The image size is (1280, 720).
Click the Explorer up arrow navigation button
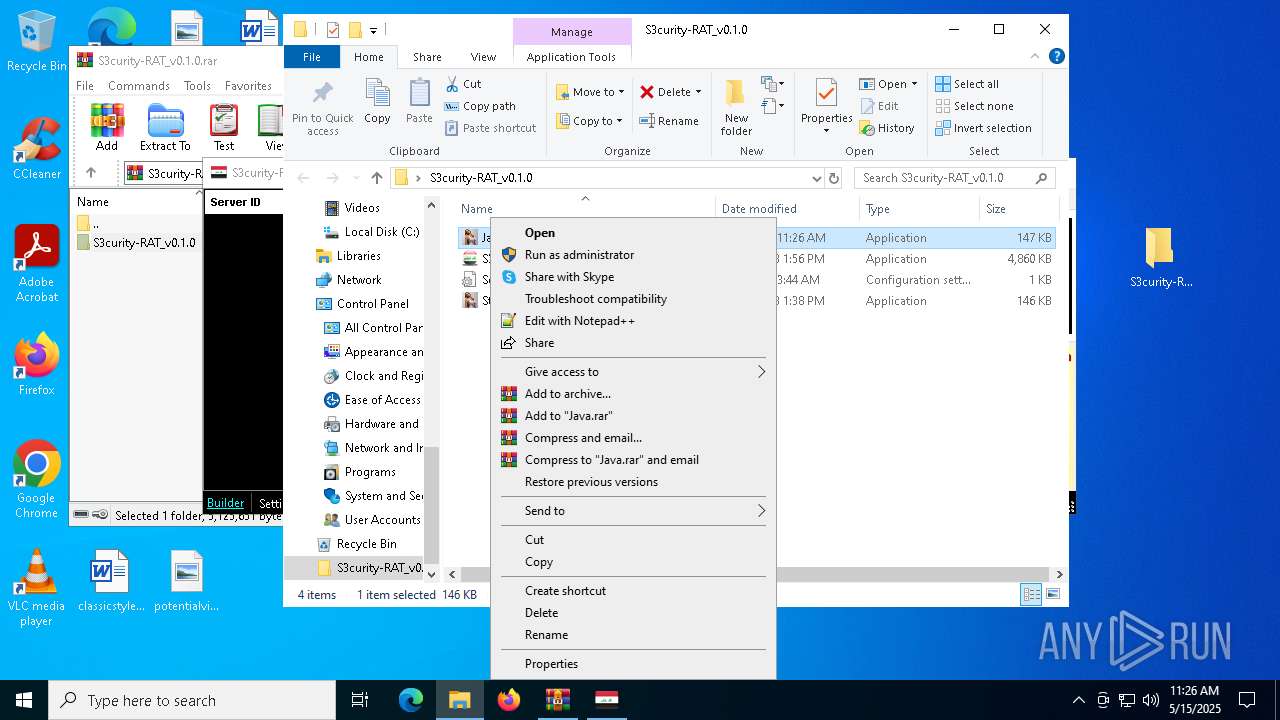[376, 178]
